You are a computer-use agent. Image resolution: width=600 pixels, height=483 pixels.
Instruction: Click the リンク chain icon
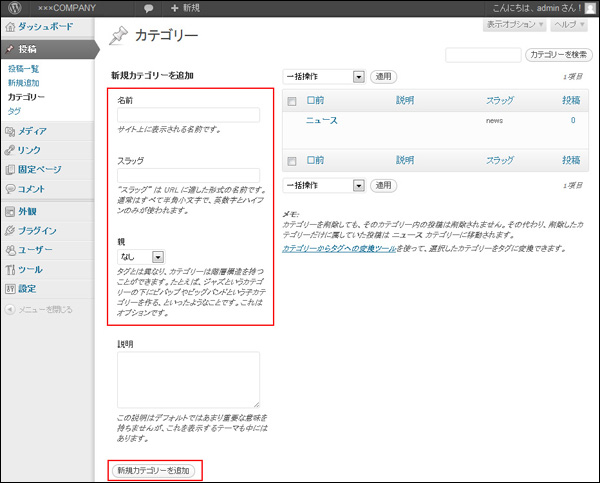(10, 150)
